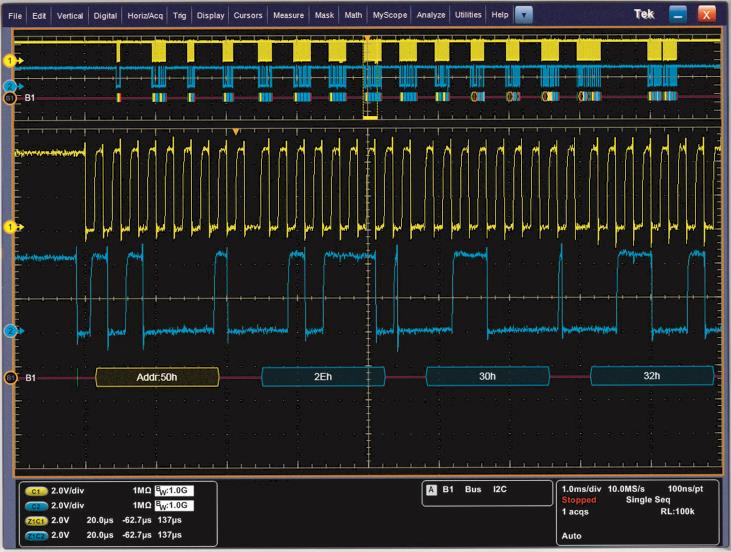Click the channel 1 marker in the zoomed waveform view

click(12, 228)
